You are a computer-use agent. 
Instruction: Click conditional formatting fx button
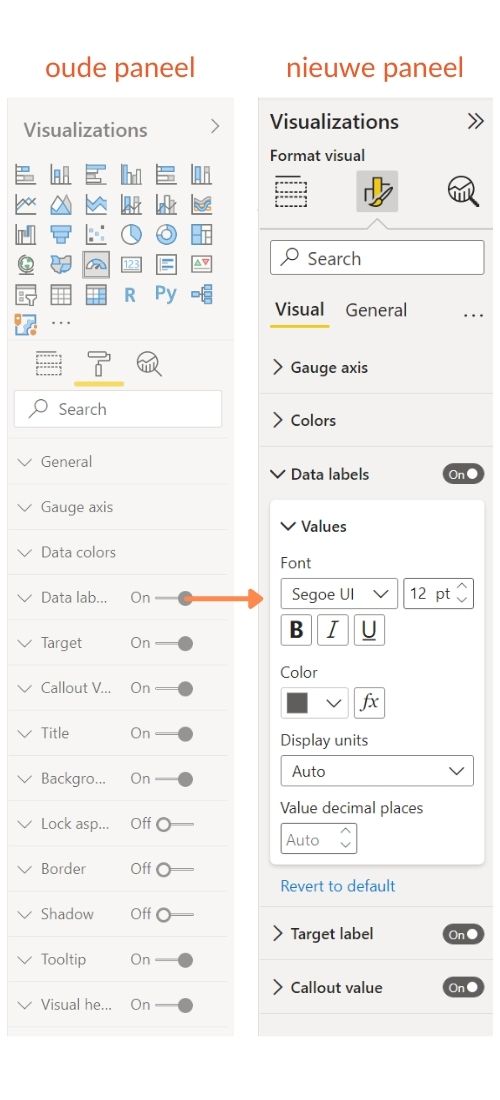(x=370, y=703)
